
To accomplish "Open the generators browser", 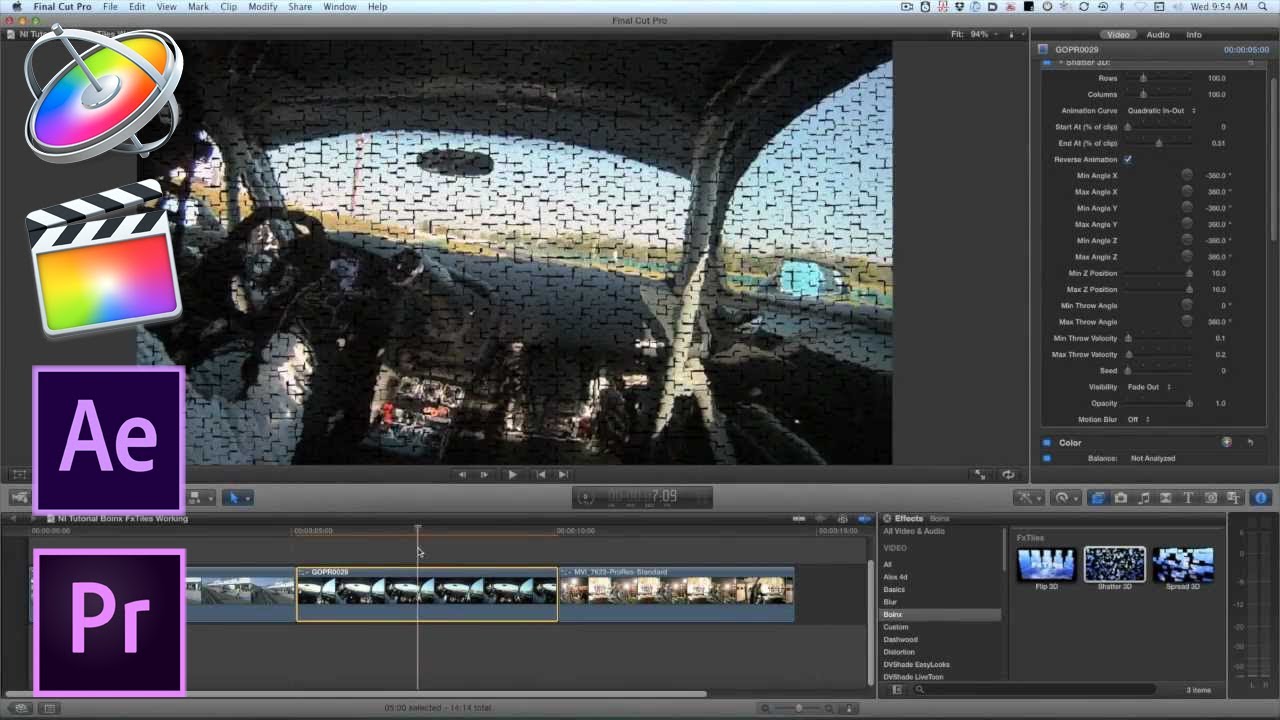I will pyautogui.click(x=1211, y=497).
